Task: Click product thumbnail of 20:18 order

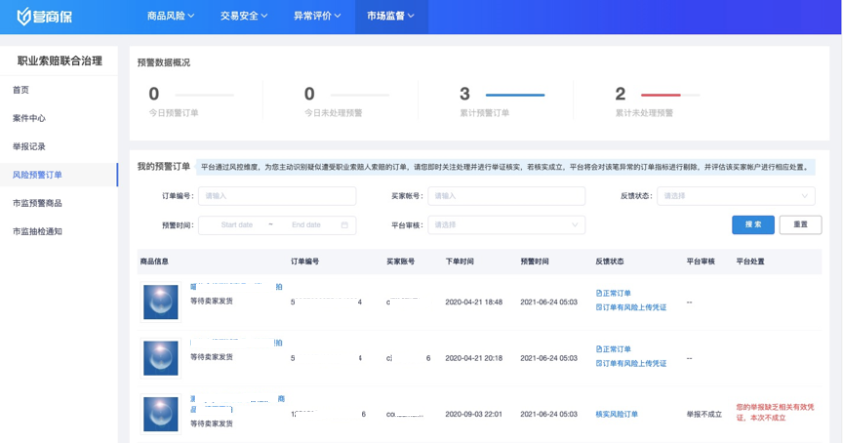Action: (x=161, y=358)
